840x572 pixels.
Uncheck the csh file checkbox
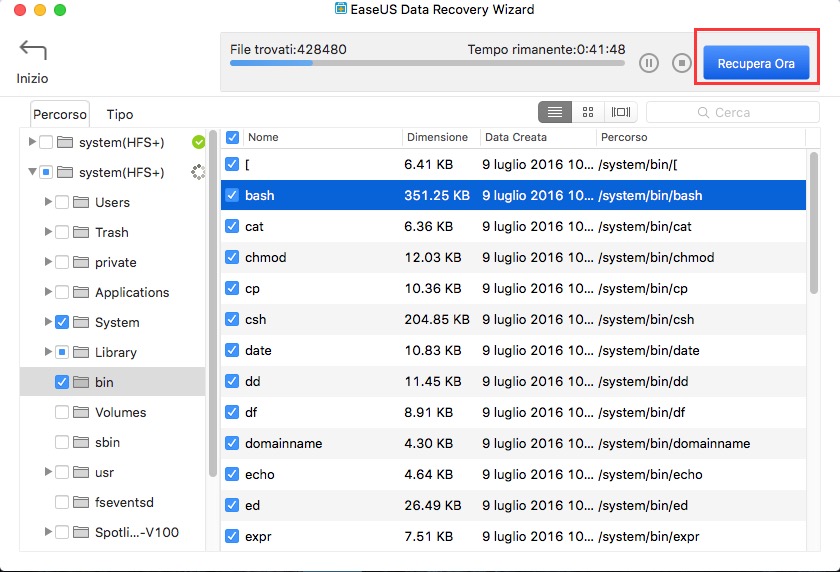[x=232, y=319]
